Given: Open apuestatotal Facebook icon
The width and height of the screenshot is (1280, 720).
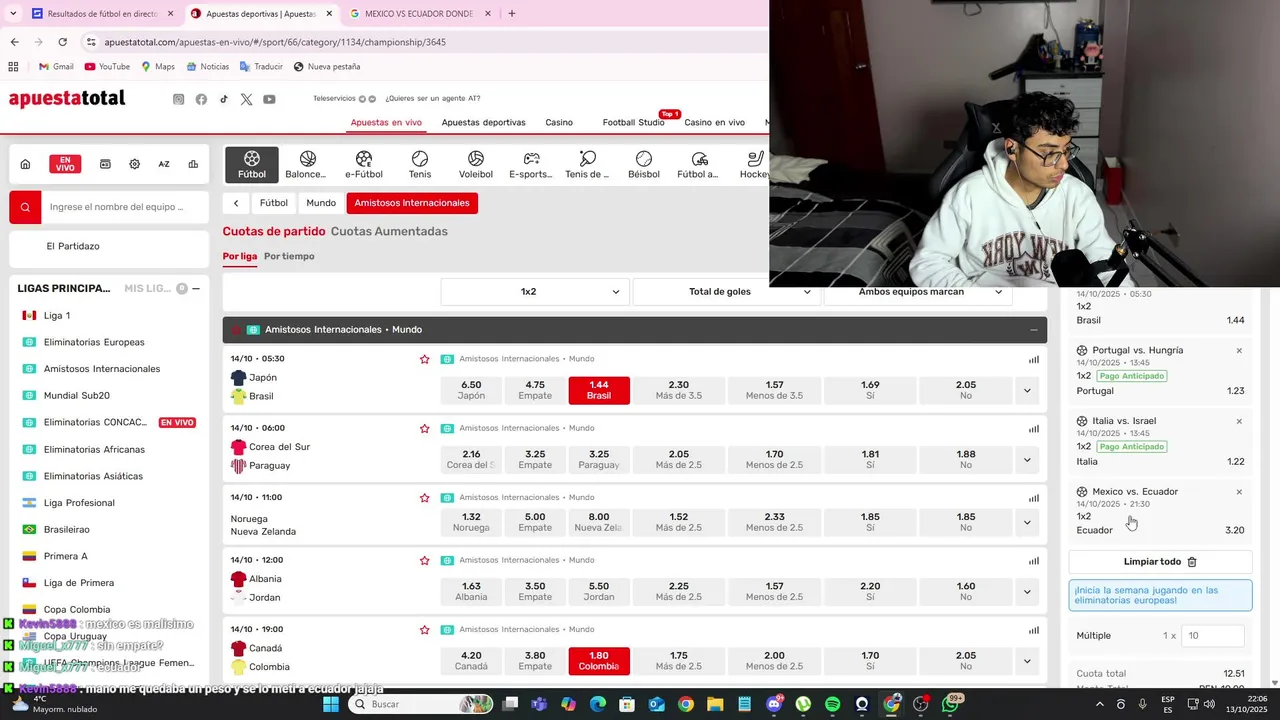Looking at the screenshot, I should pyautogui.click(x=201, y=99).
